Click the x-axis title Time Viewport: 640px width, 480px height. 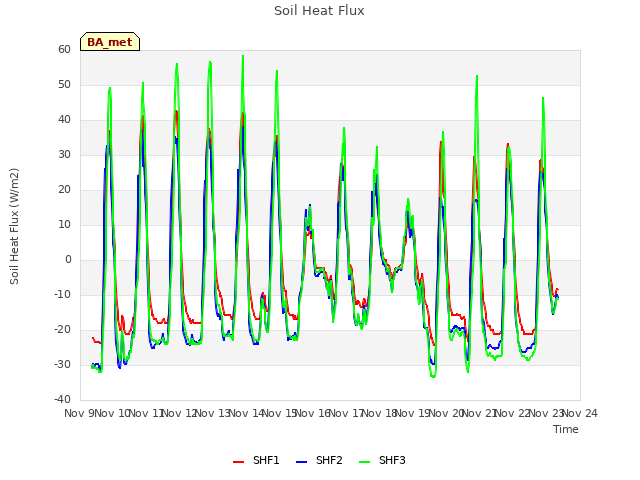coord(566,429)
